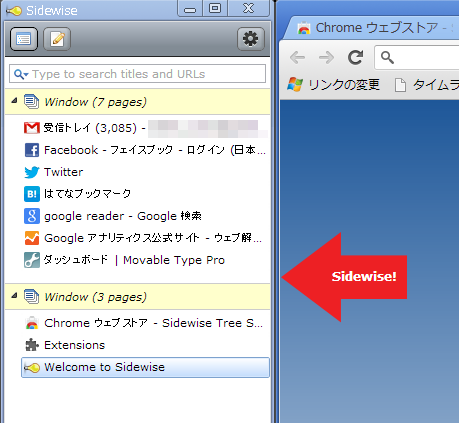Click the Chrome tab's Web Store favicon
The width and height of the screenshot is (459, 423).
click(304, 28)
